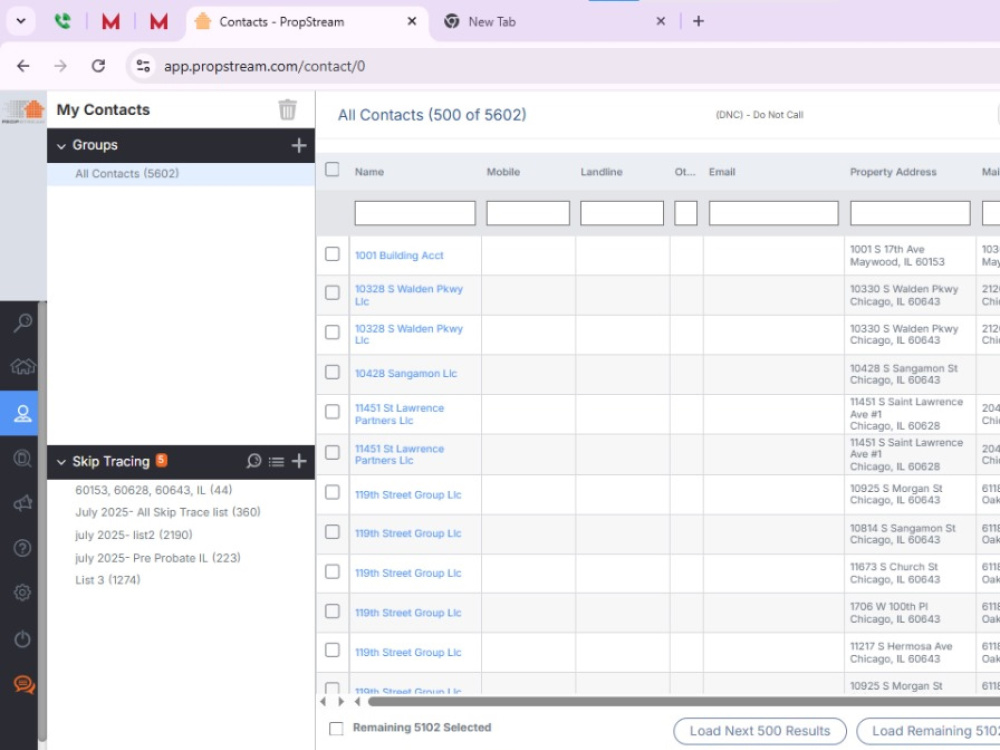Click the Logout power icon
Image resolution: width=1000 pixels, height=750 pixels.
point(22,639)
